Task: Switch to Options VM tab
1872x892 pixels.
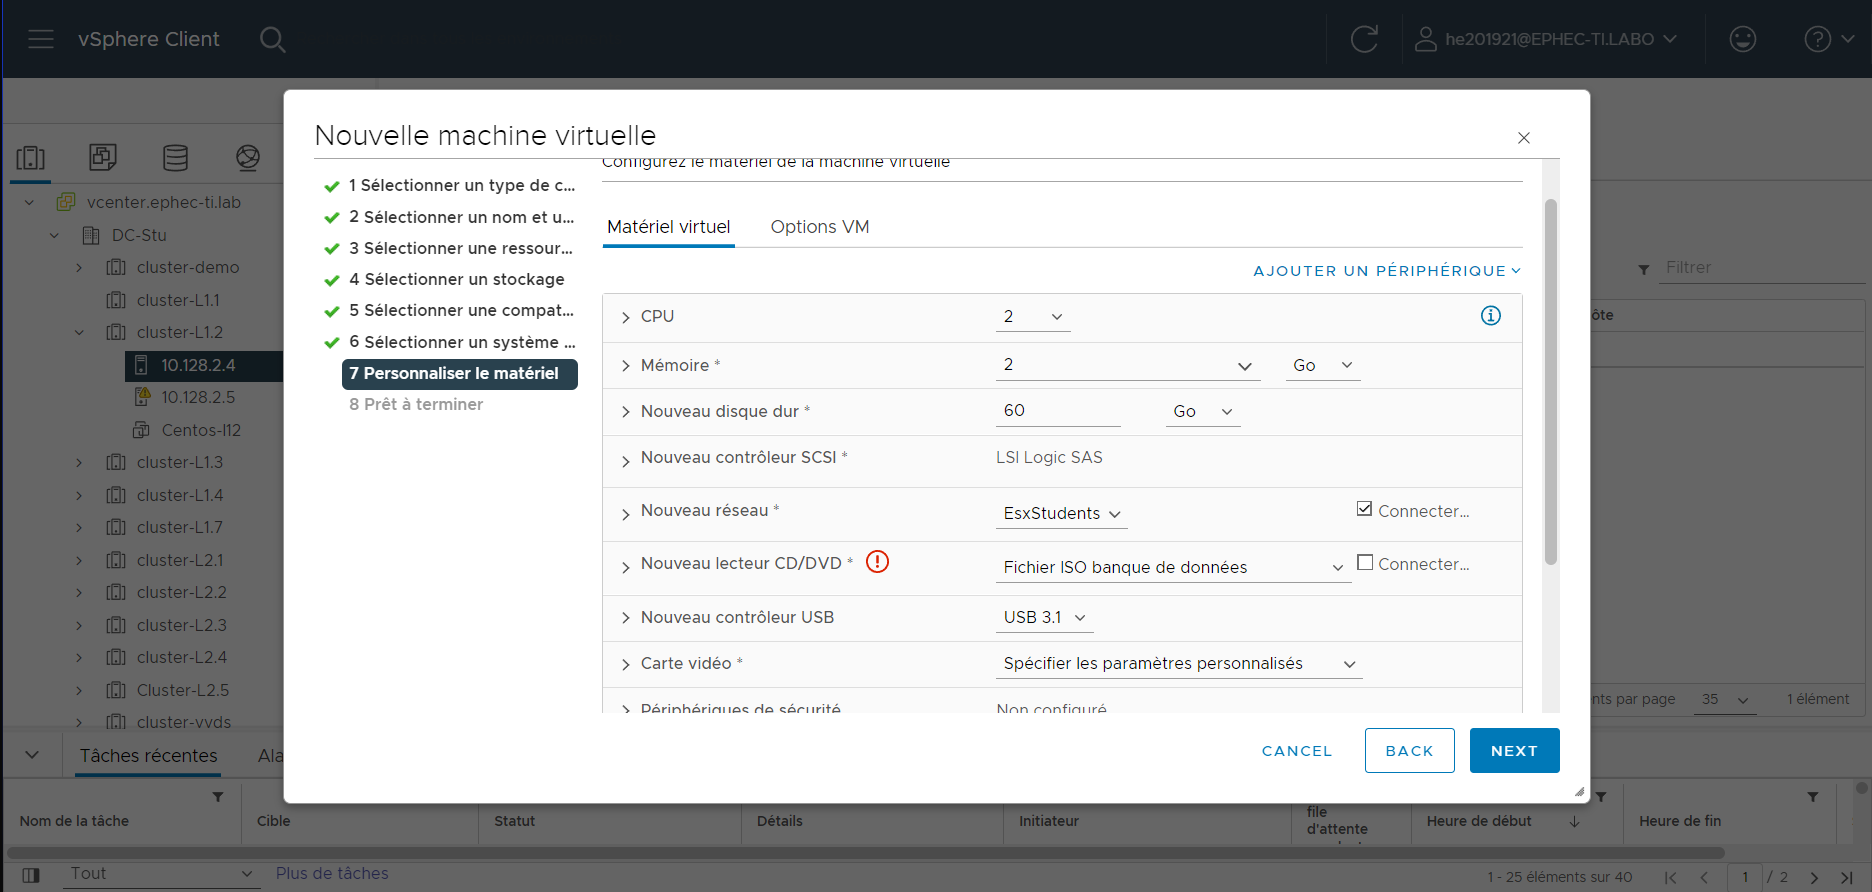Action: click(820, 227)
